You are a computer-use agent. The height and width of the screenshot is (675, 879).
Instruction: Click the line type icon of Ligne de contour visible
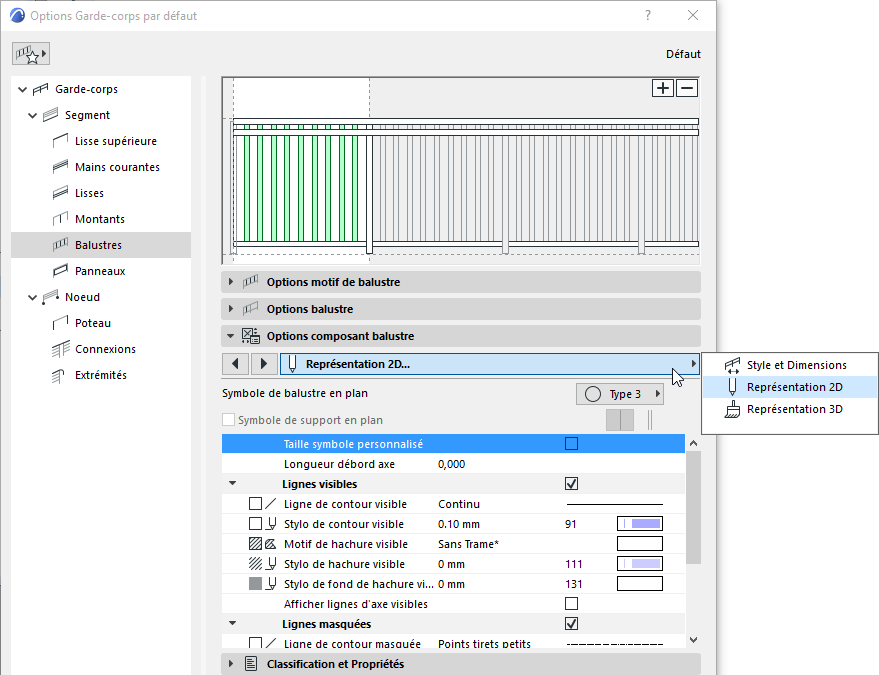coord(271,504)
